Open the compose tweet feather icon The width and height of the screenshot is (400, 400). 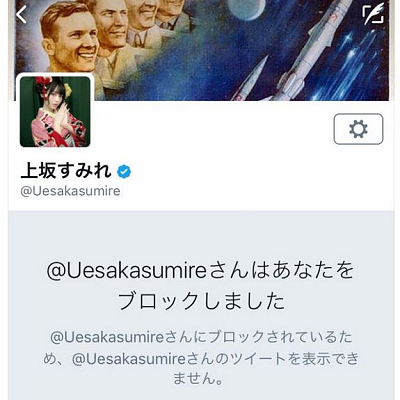[373, 14]
